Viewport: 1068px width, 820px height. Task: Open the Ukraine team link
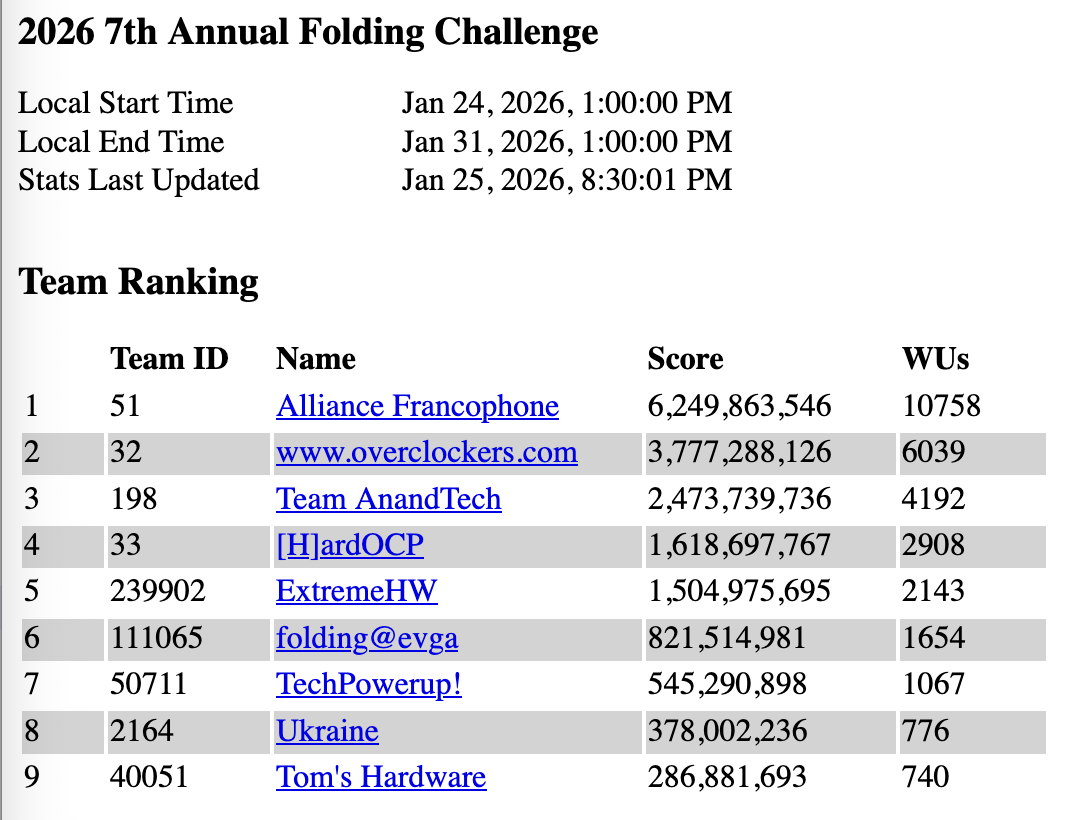327,731
